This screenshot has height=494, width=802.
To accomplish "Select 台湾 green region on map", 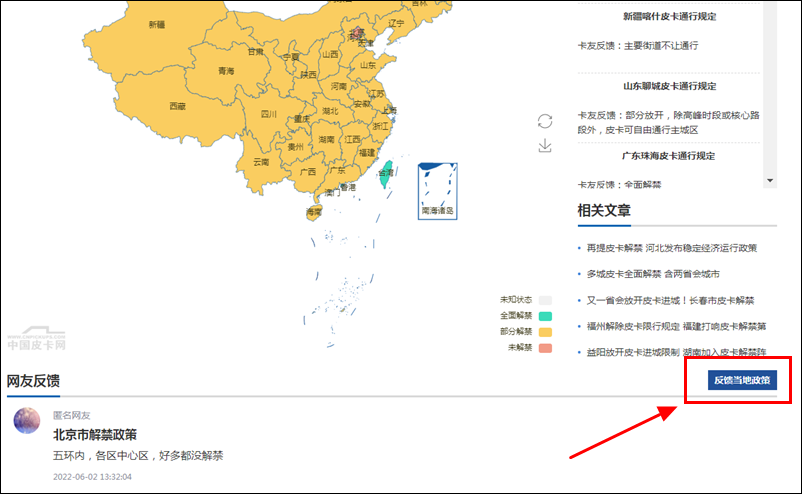I will tap(386, 174).
